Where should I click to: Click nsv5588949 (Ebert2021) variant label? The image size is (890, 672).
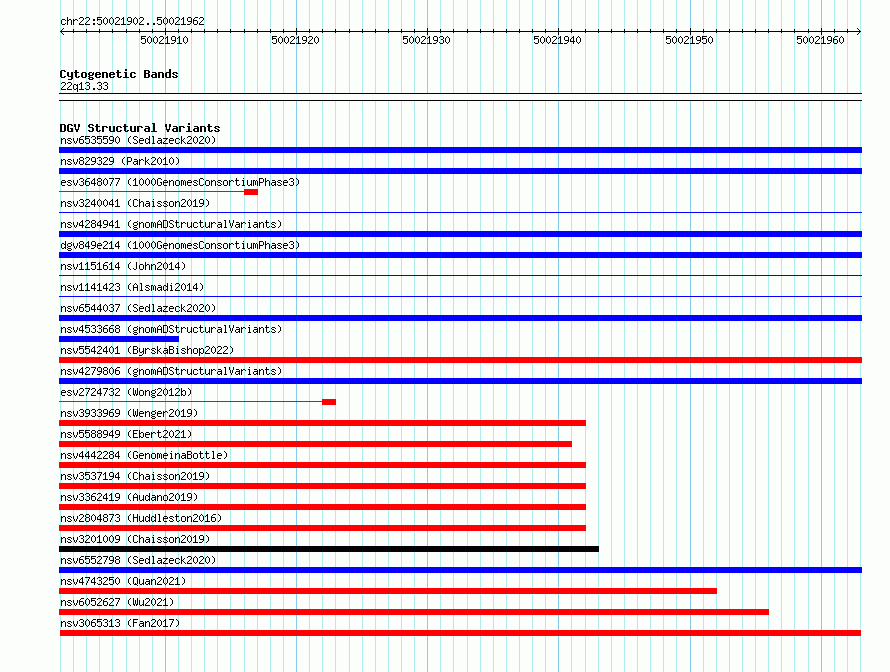coord(126,434)
